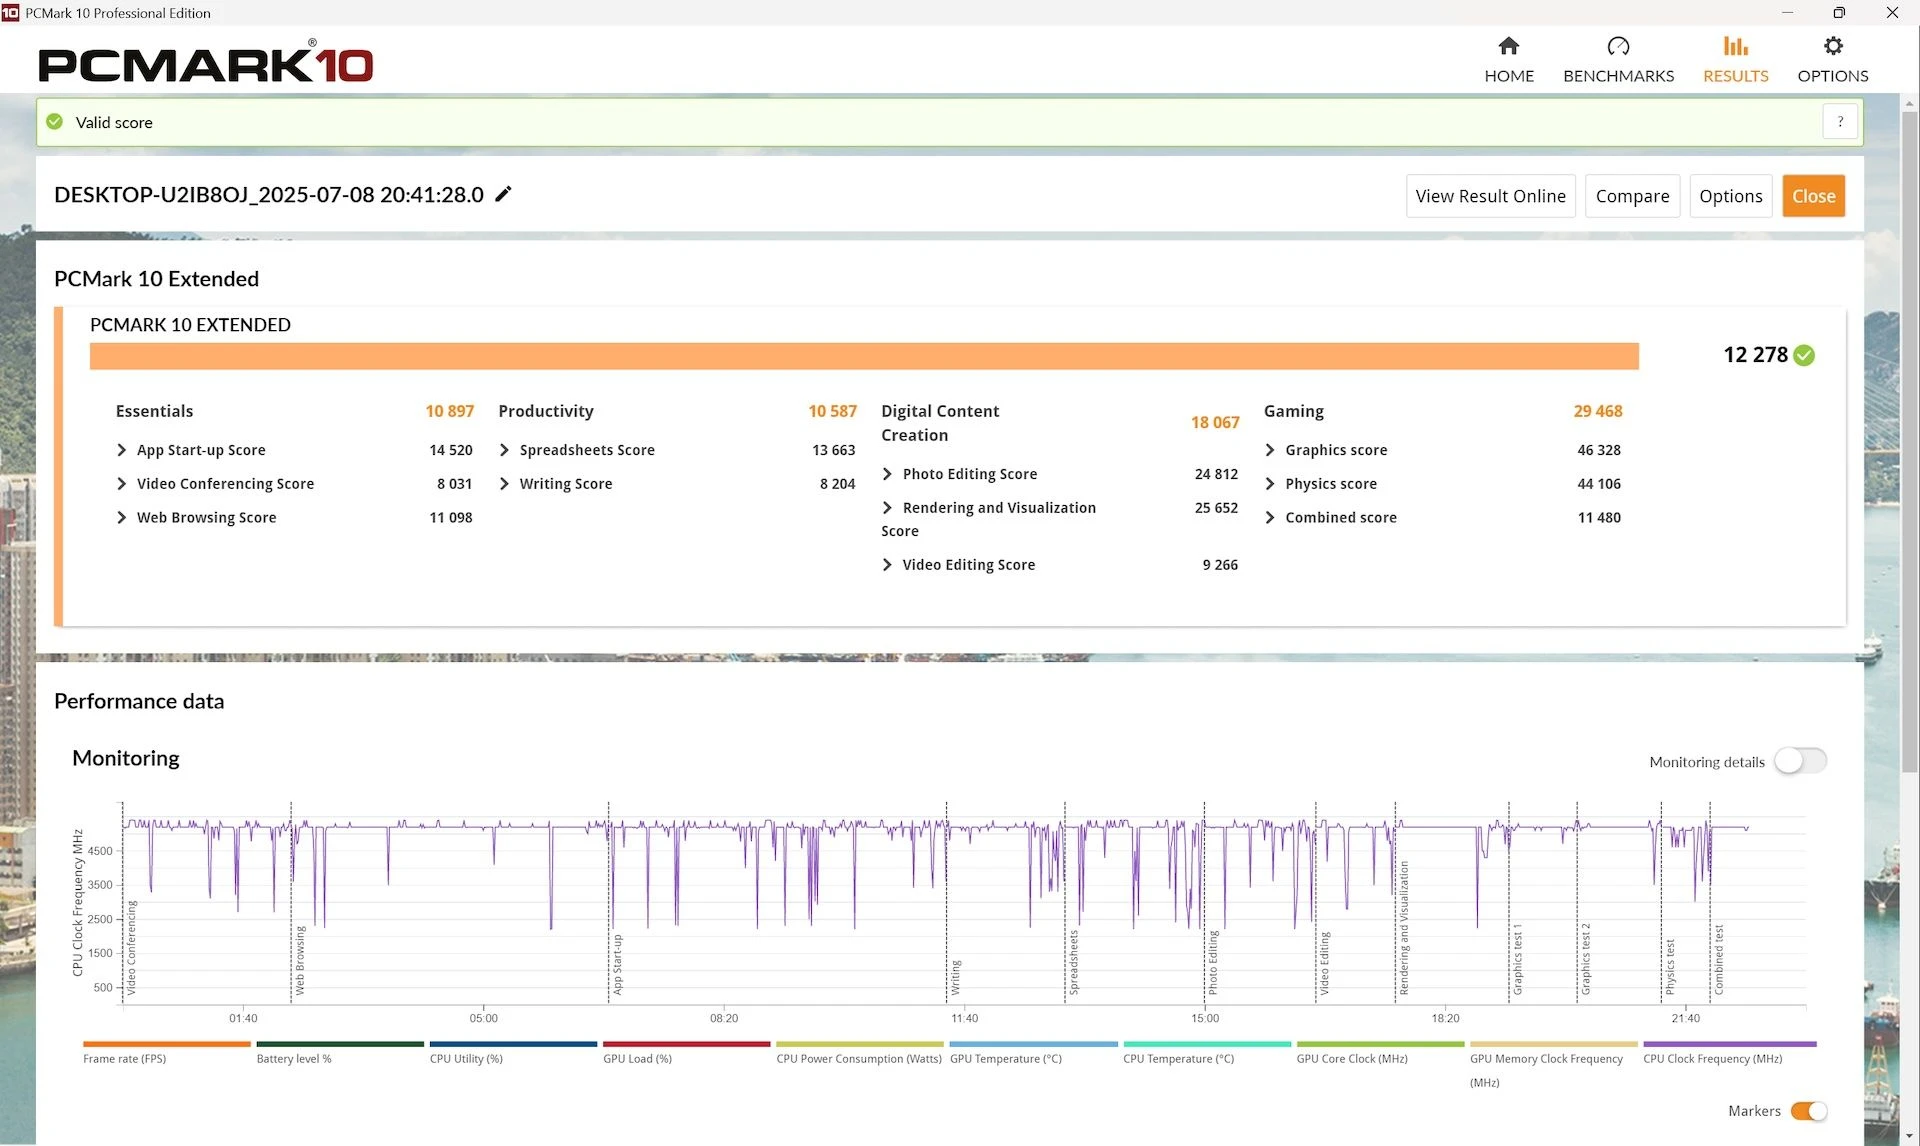
Task: Click the Physics test chart marker
Action: click(x=1669, y=966)
